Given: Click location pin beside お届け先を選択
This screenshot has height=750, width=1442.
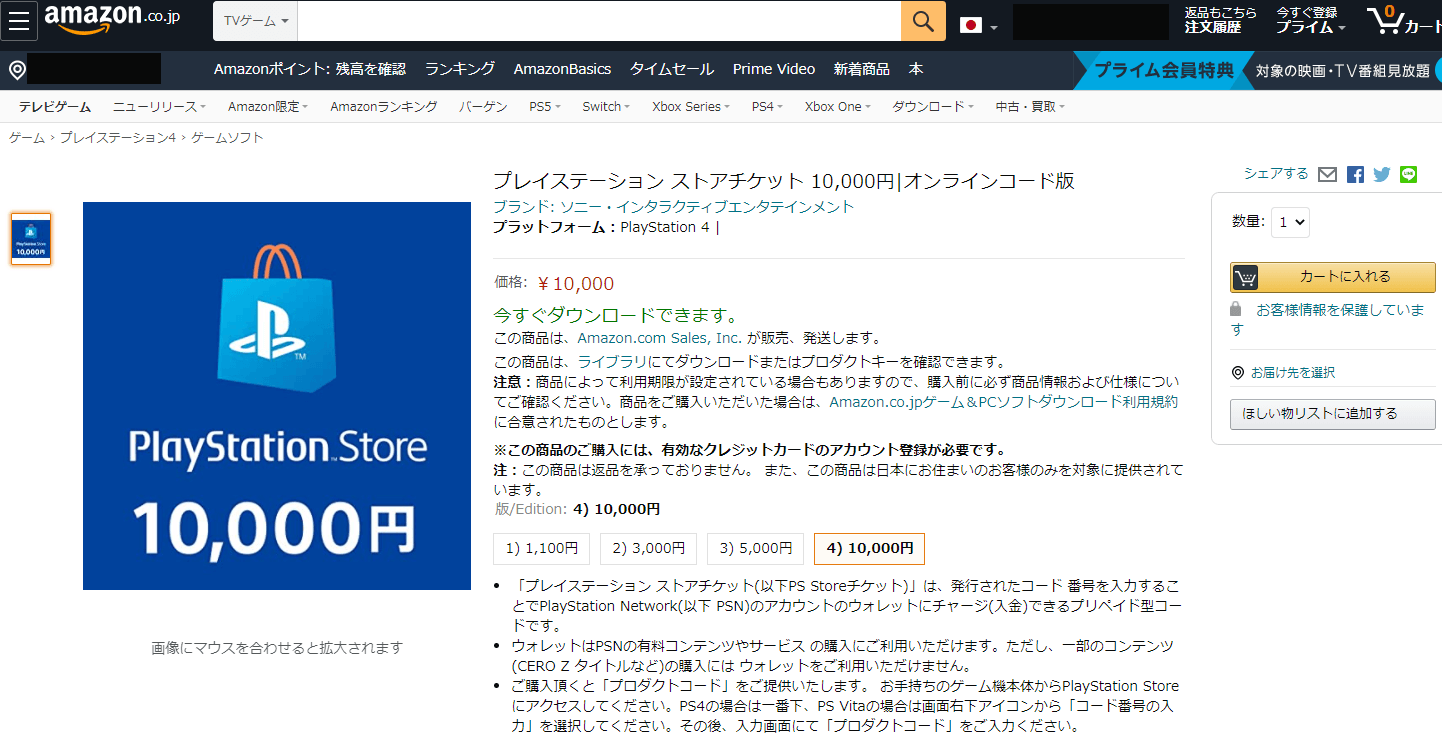Looking at the screenshot, I should tap(1238, 373).
